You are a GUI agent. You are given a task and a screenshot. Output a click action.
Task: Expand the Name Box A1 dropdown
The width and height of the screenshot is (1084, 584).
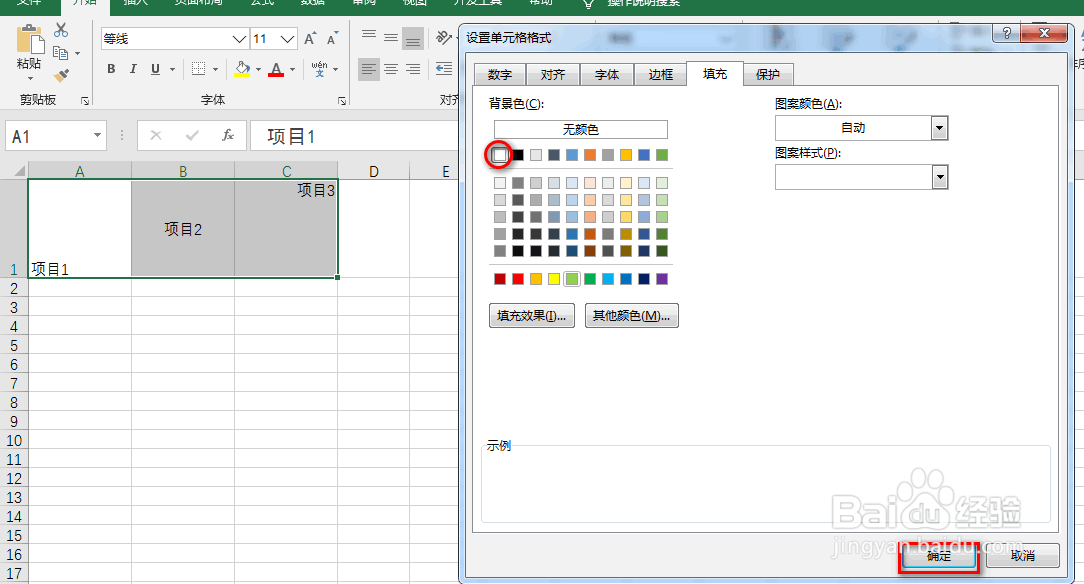[97, 135]
